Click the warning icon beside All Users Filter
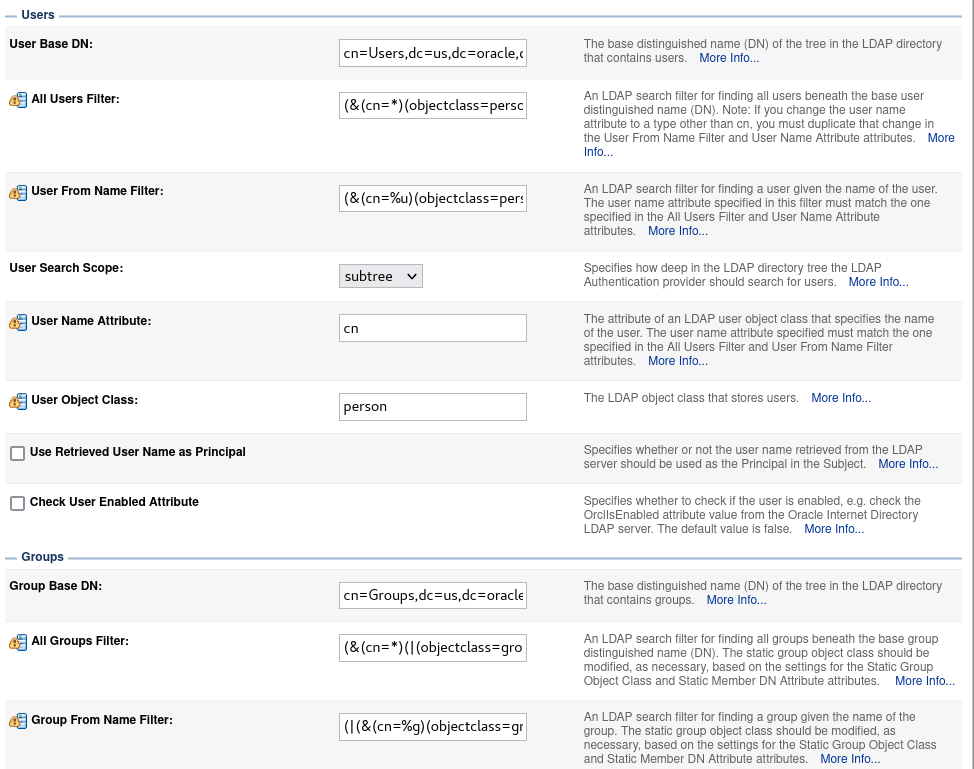Viewport: 974px width, 769px height. click(x=18, y=100)
